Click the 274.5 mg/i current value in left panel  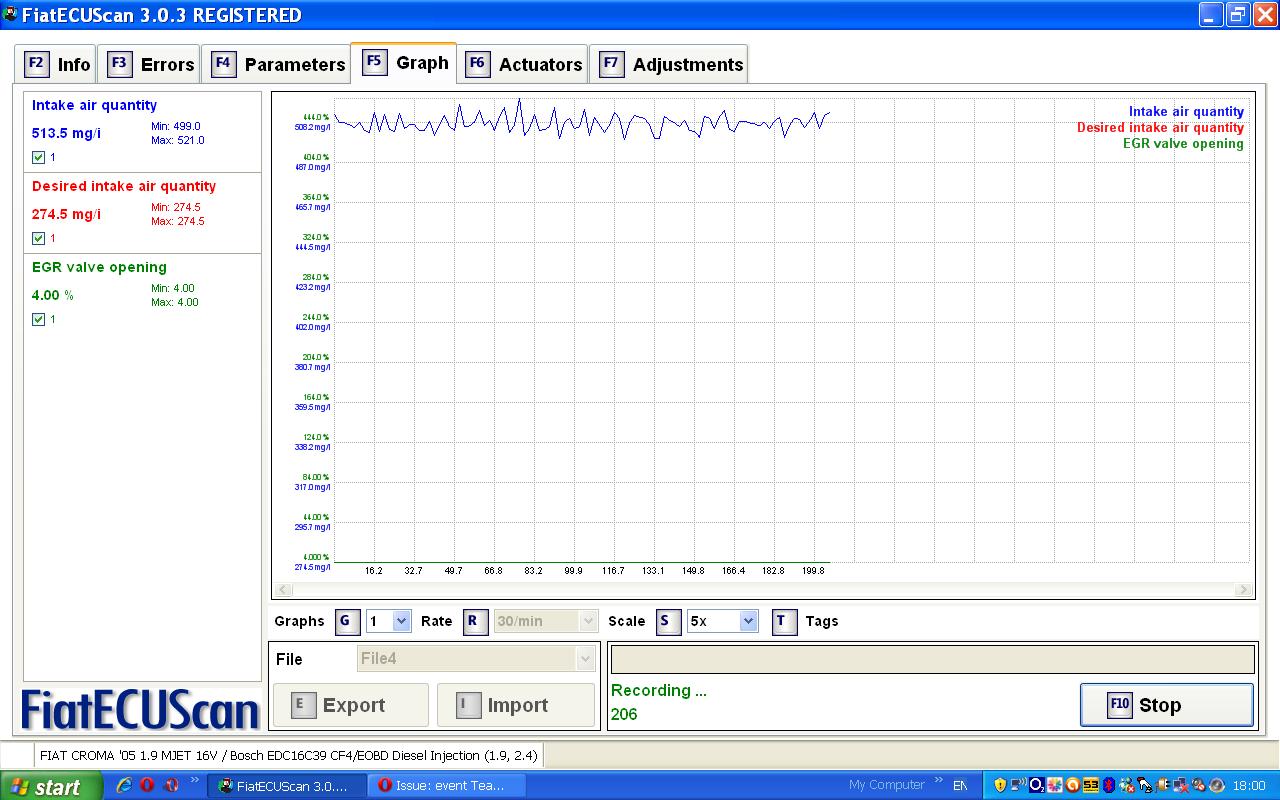[x=66, y=214]
